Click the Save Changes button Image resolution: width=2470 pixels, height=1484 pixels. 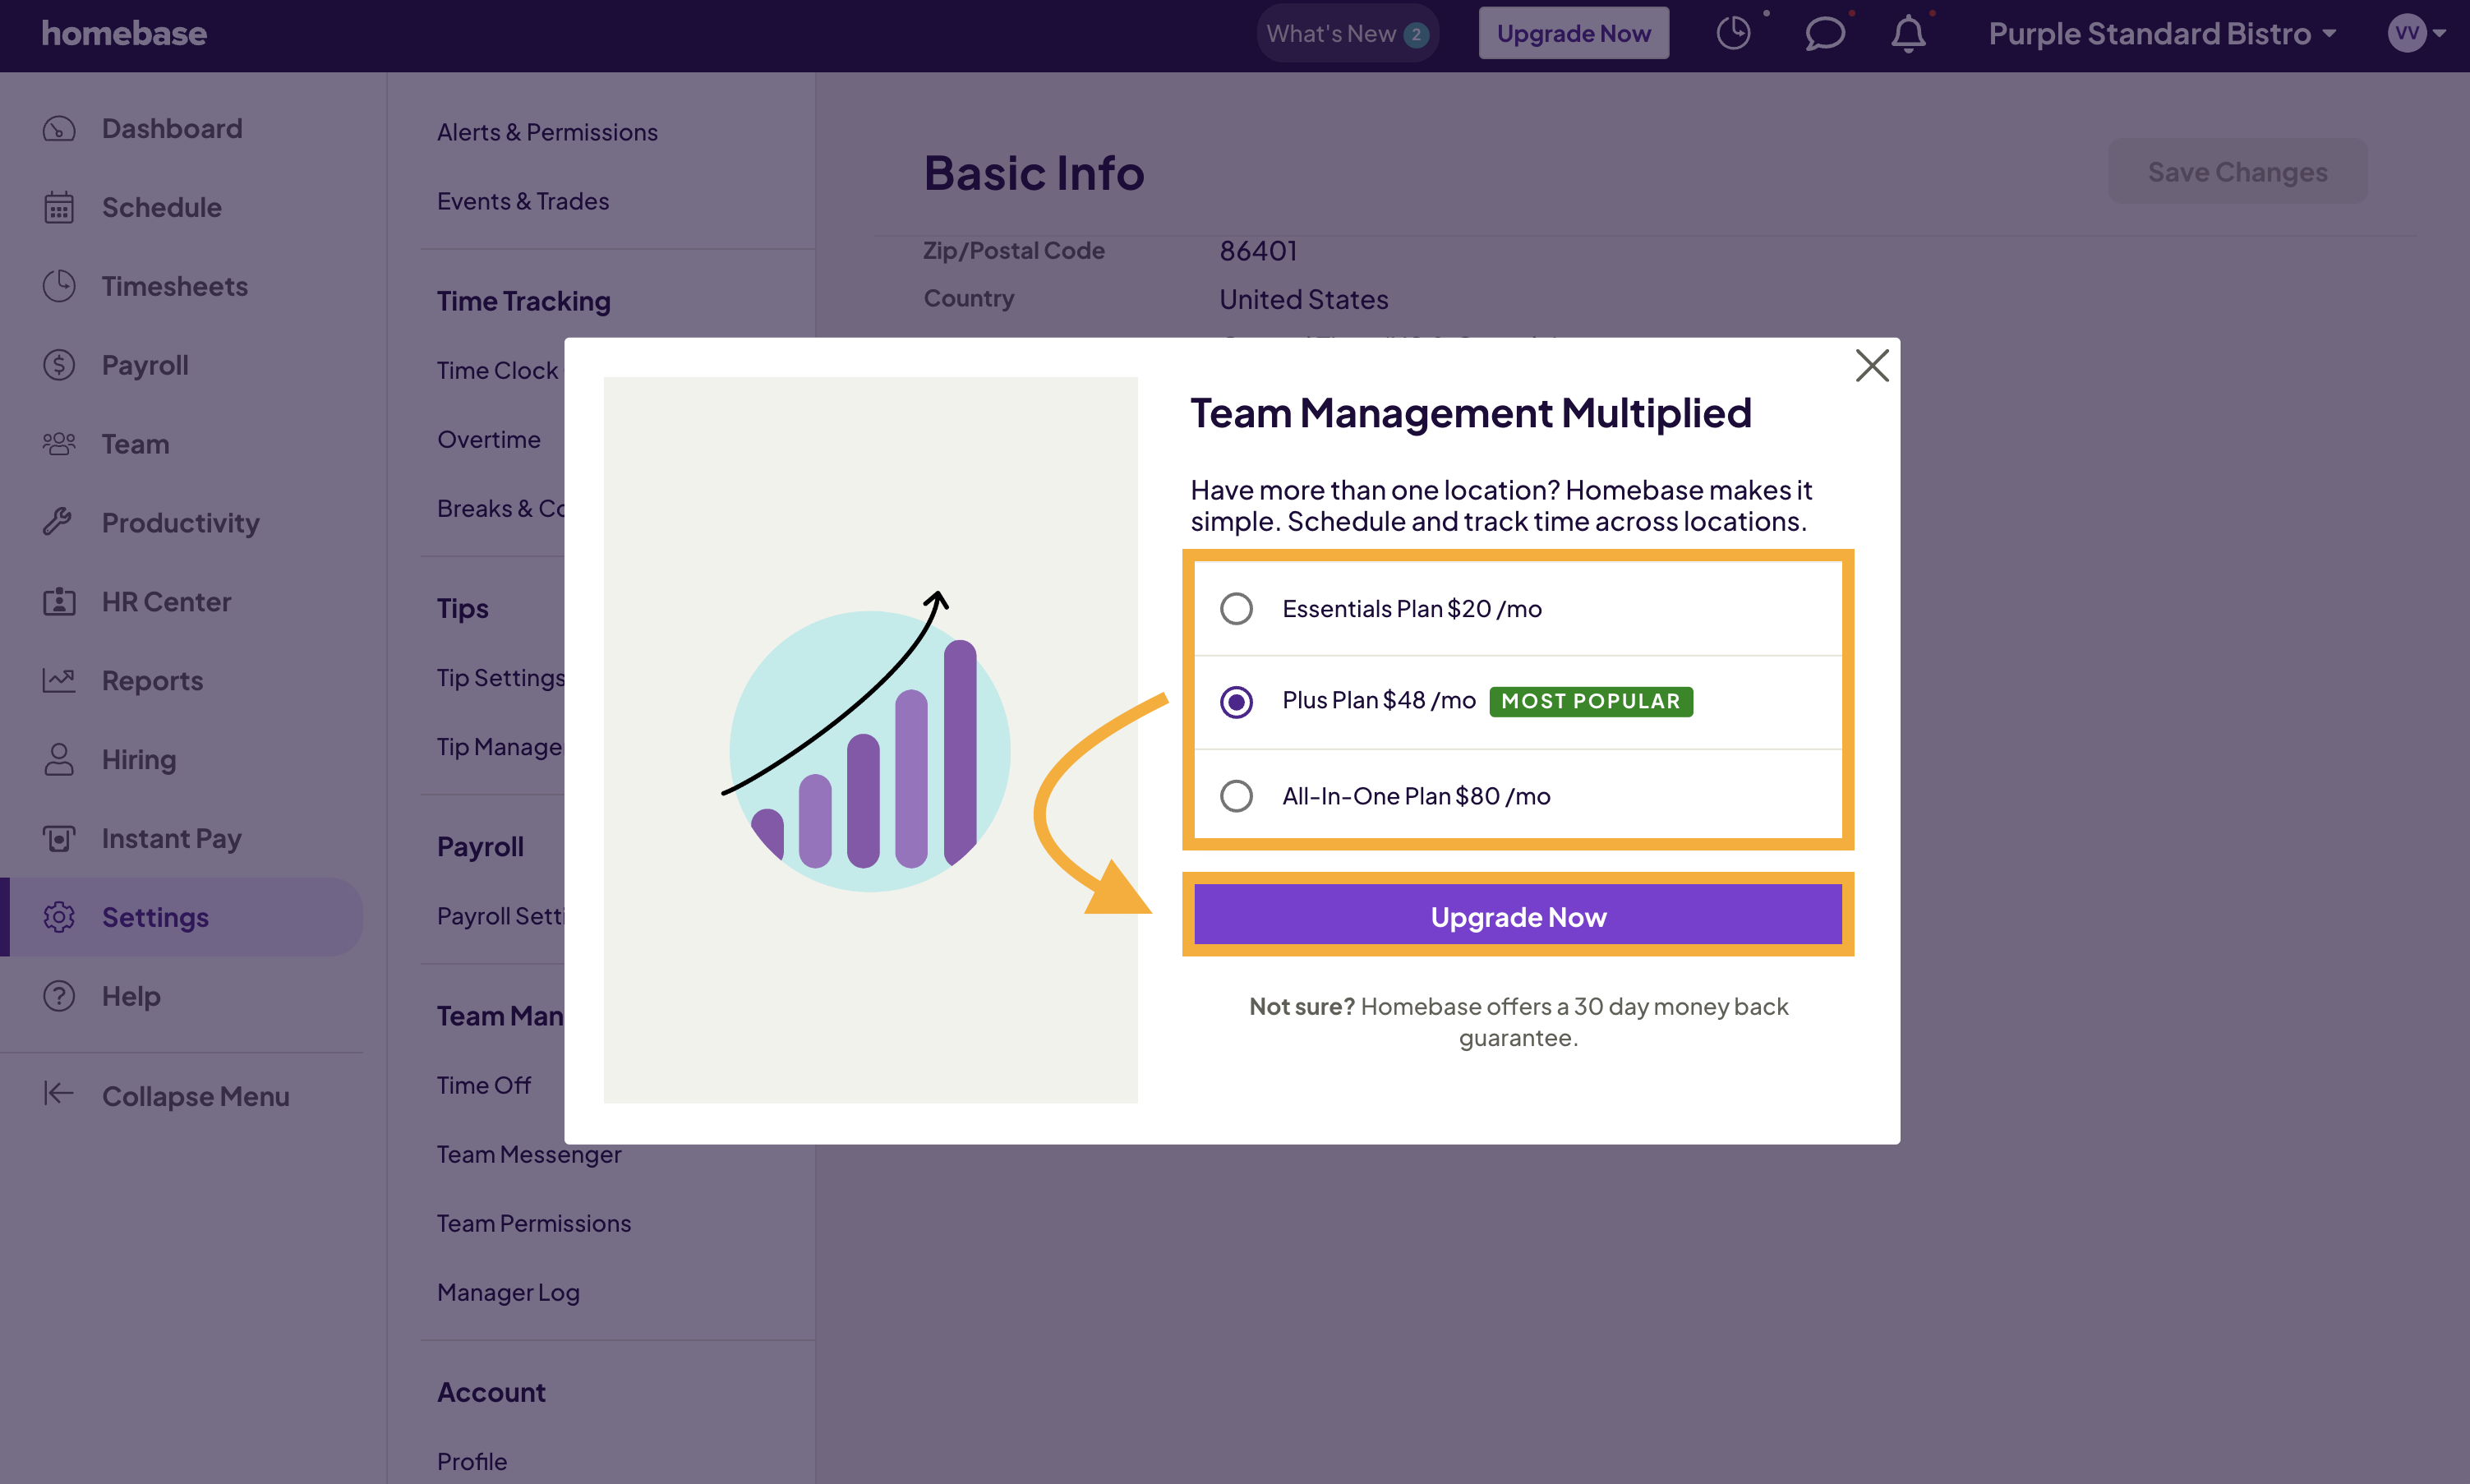pos(2237,172)
